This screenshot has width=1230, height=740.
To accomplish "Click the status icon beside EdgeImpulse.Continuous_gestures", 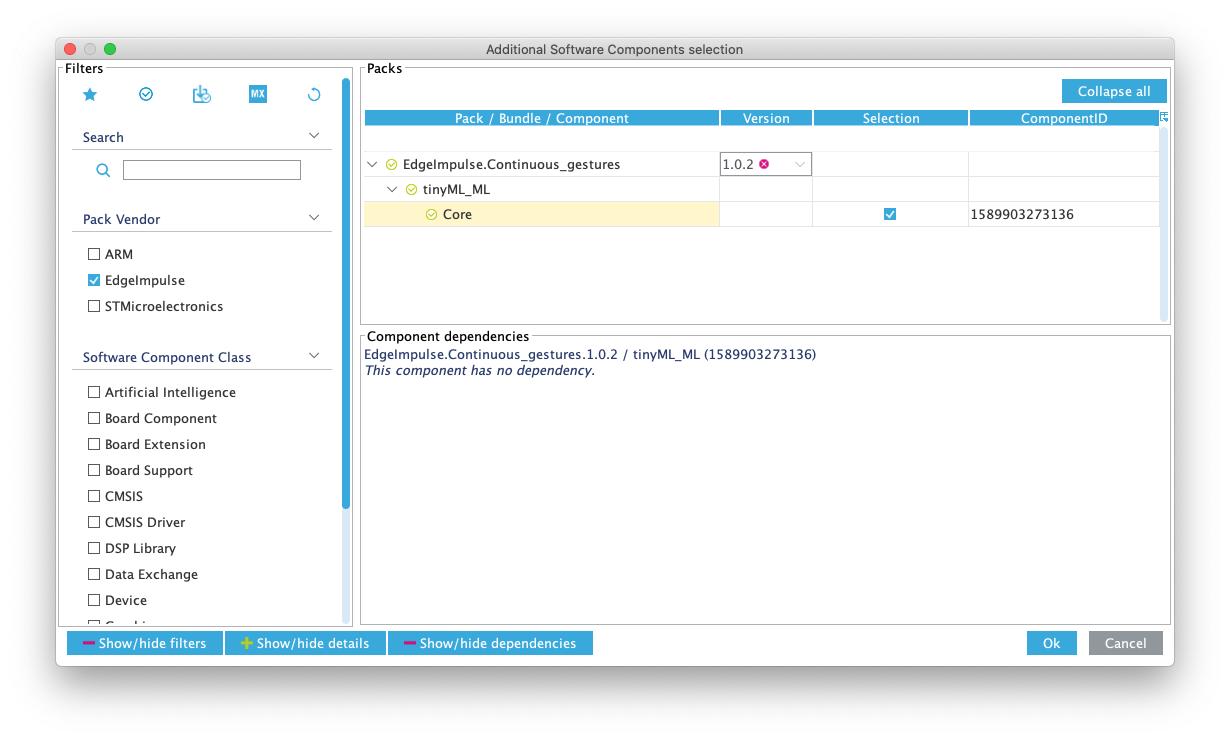I will pyautogui.click(x=391, y=164).
